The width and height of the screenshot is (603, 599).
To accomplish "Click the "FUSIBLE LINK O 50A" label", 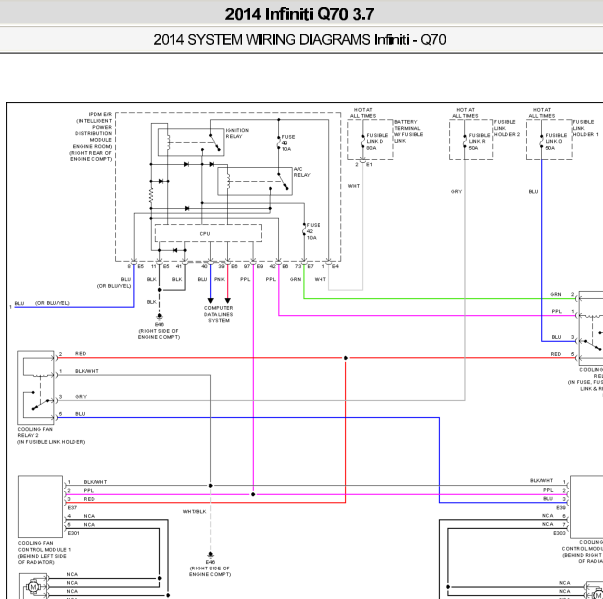I will click(556, 141).
